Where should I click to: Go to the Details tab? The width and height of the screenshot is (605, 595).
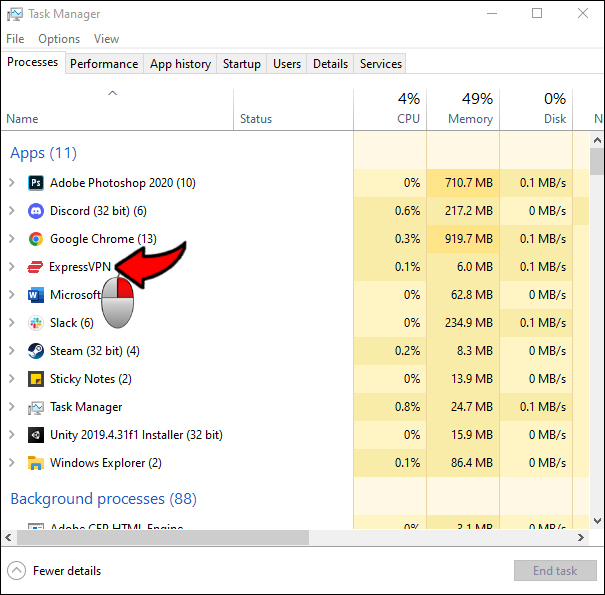(330, 64)
